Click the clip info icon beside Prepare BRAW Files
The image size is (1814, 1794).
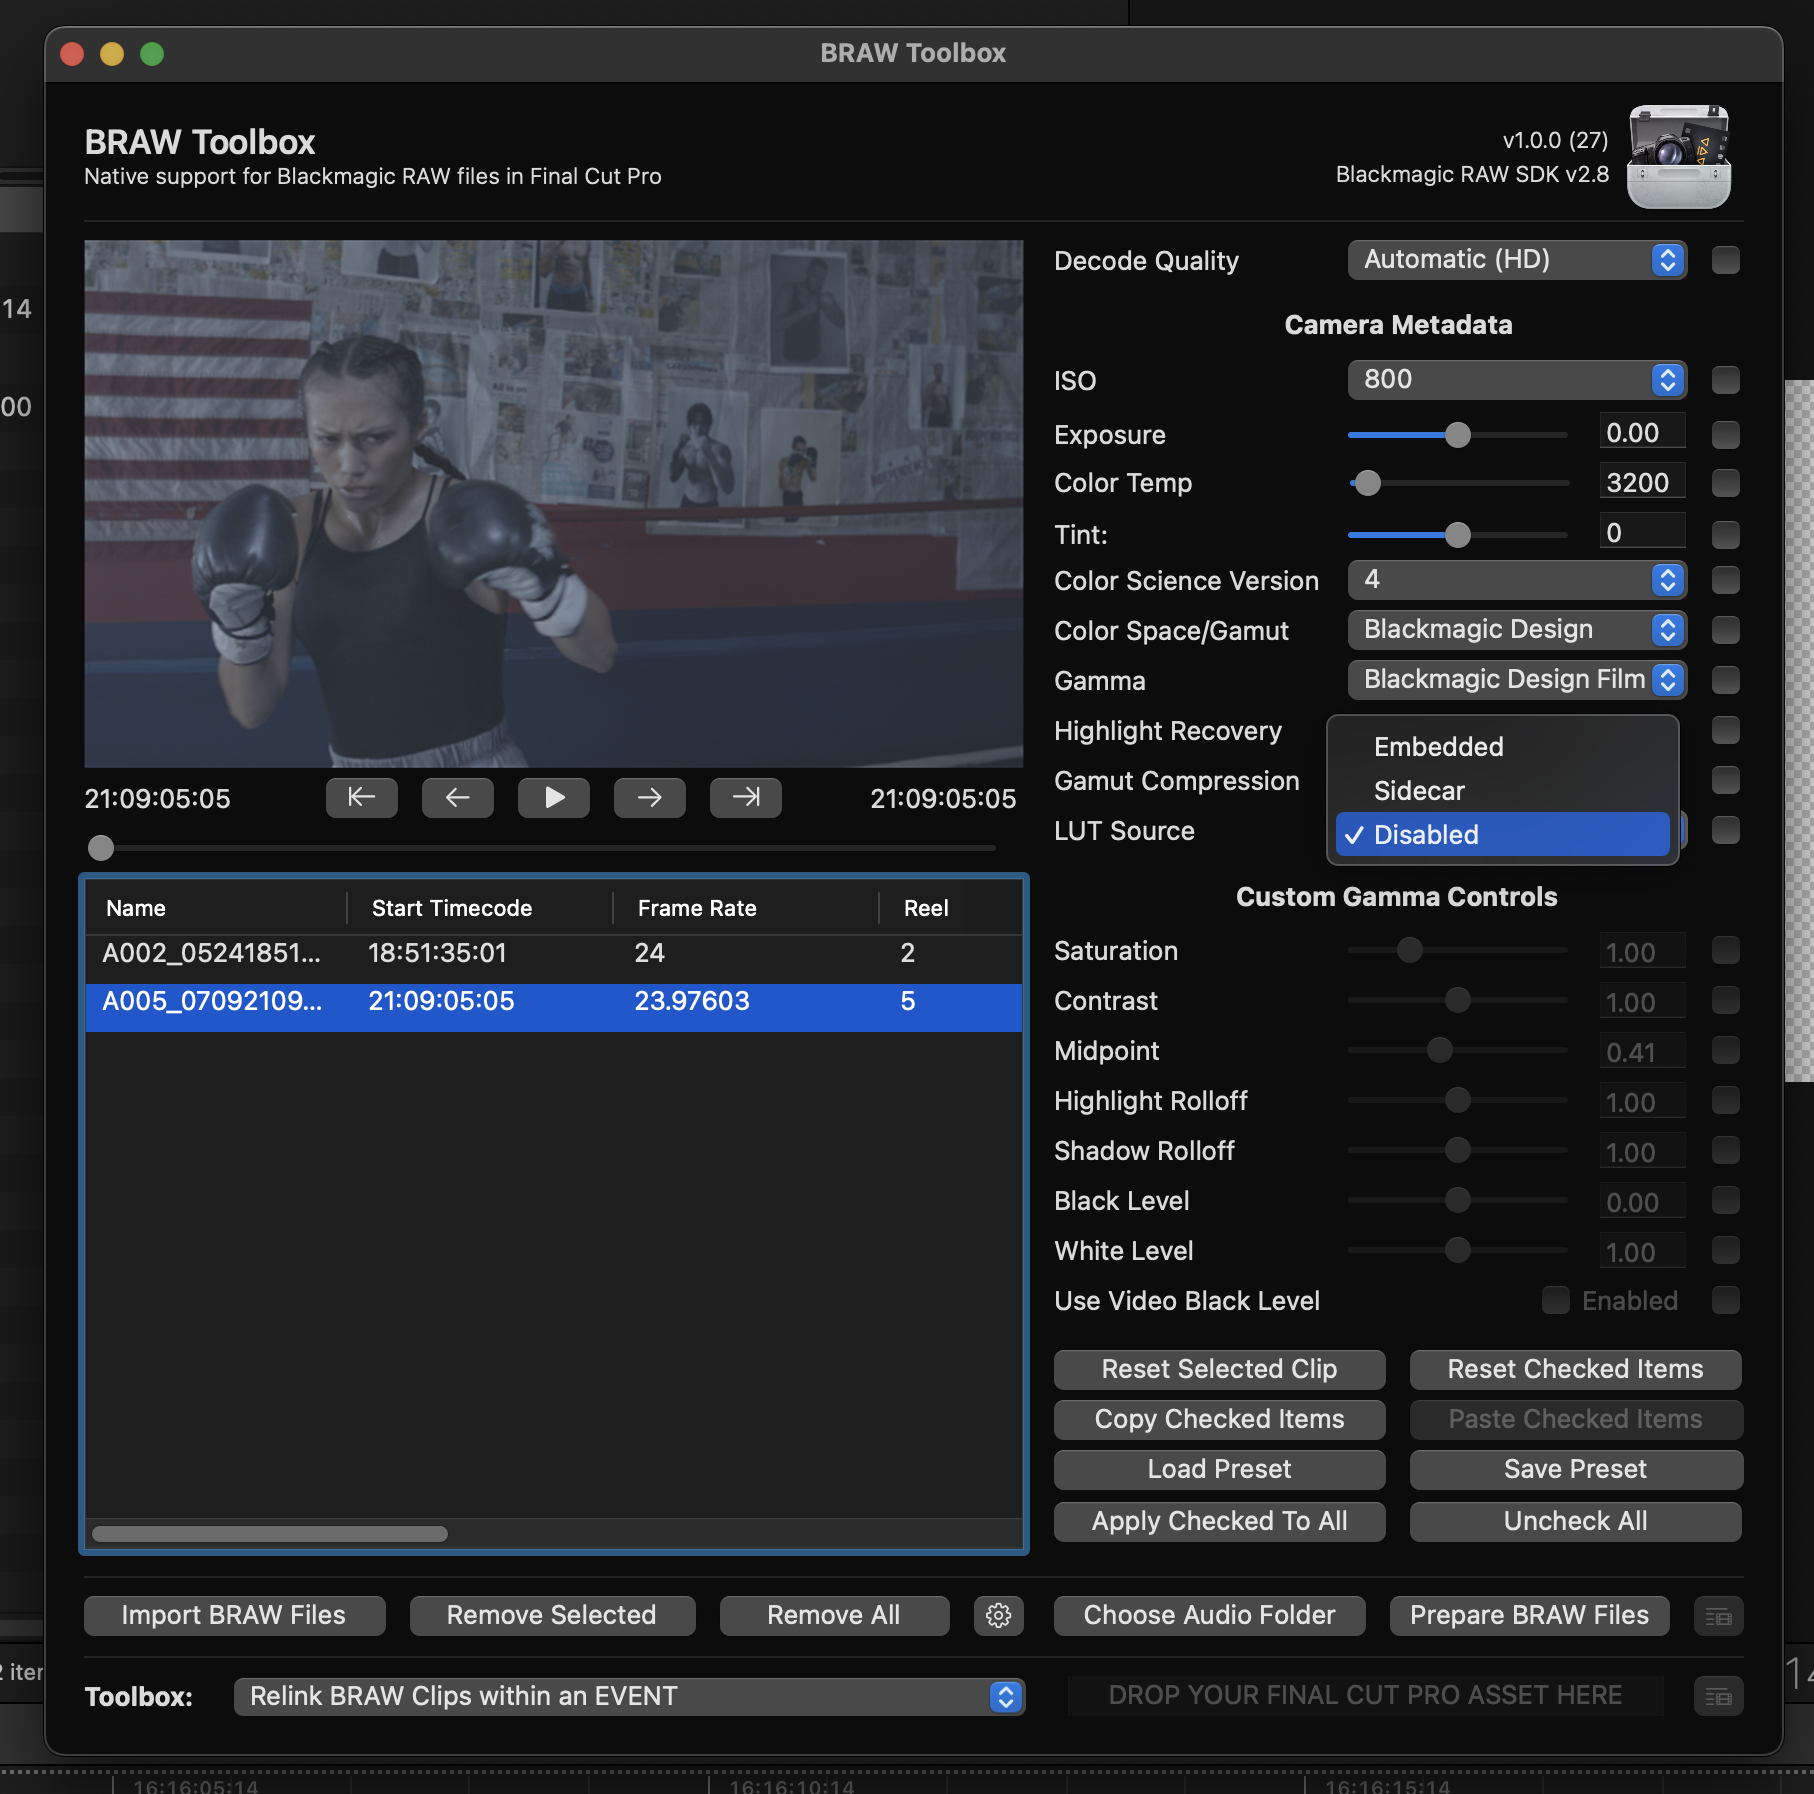click(1718, 1615)
